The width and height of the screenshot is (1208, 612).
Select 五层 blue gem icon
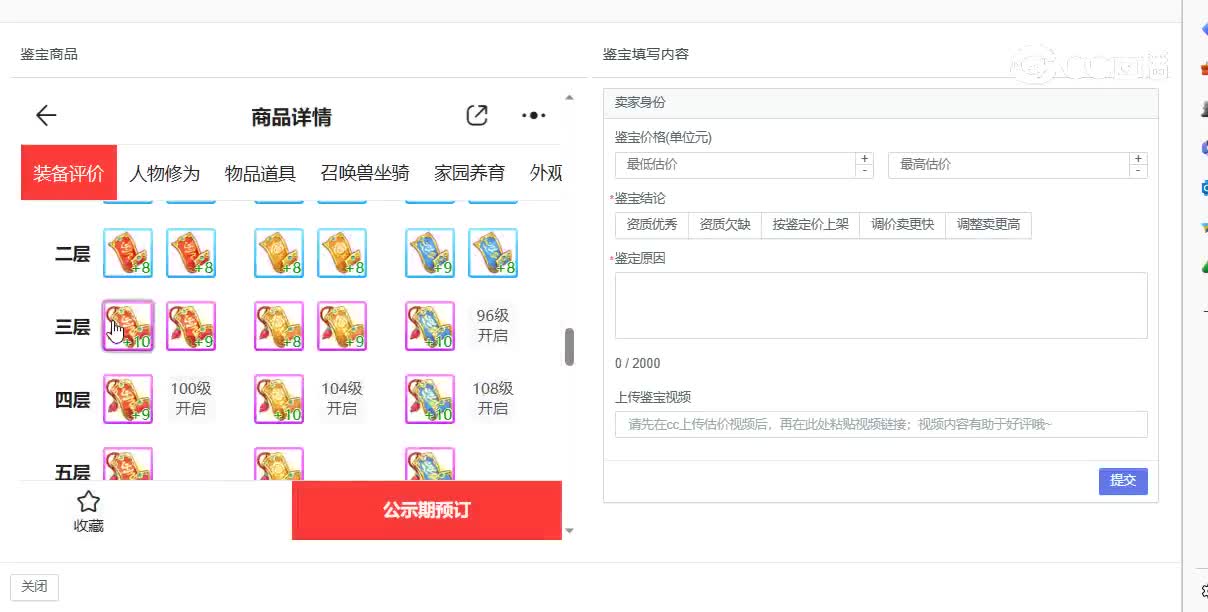(x=430, y=464)
